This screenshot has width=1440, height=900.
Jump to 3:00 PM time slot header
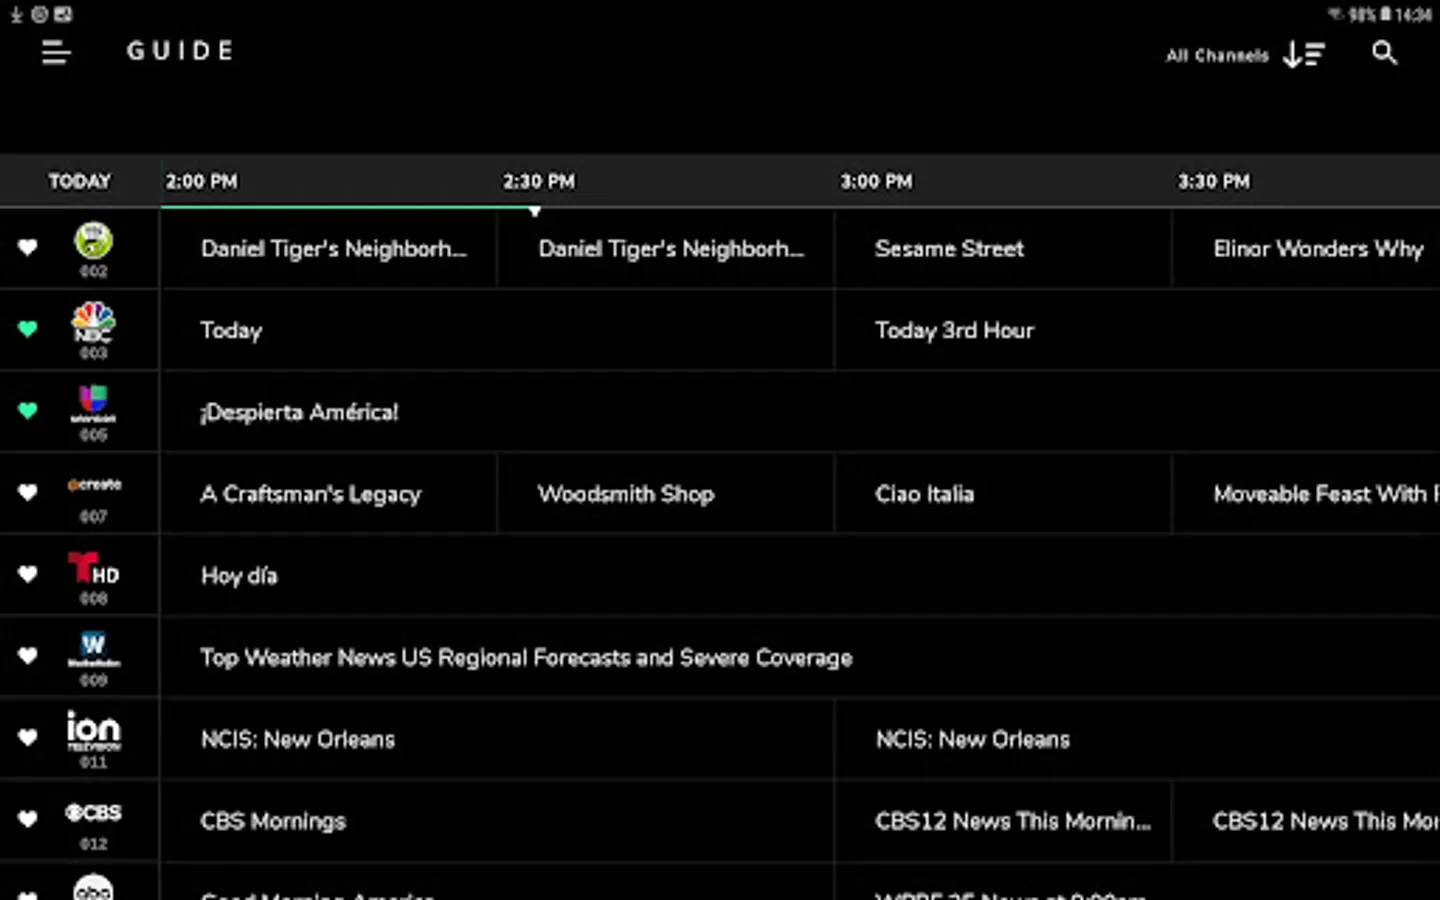pyautogui.click(x=876, y=181)
